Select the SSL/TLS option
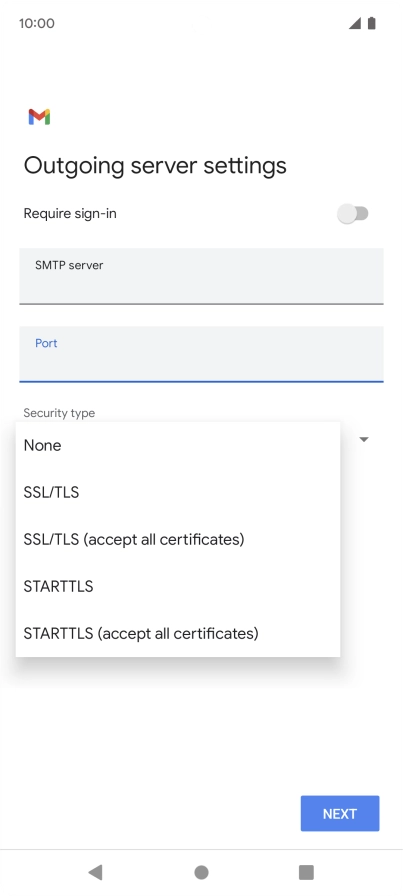This screenshot has width=403, height=896. coord(178,492)
